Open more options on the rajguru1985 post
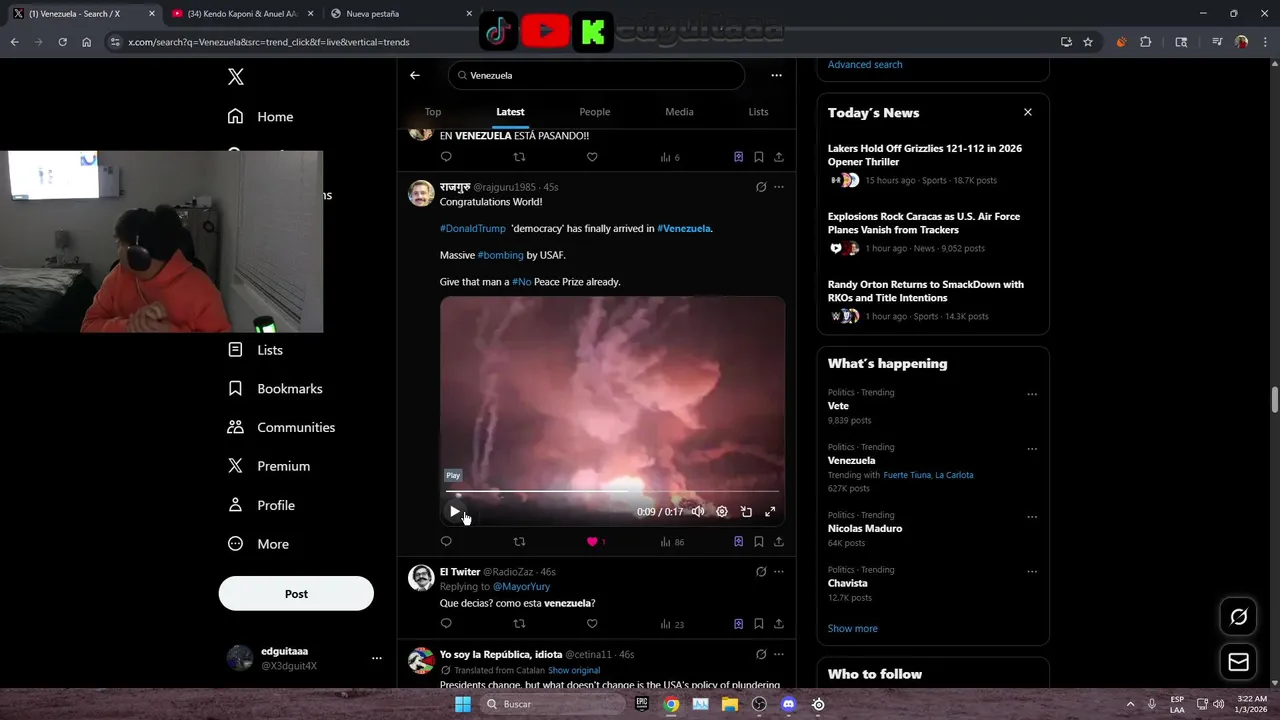The image size is (1280, 720). [779, 187]
